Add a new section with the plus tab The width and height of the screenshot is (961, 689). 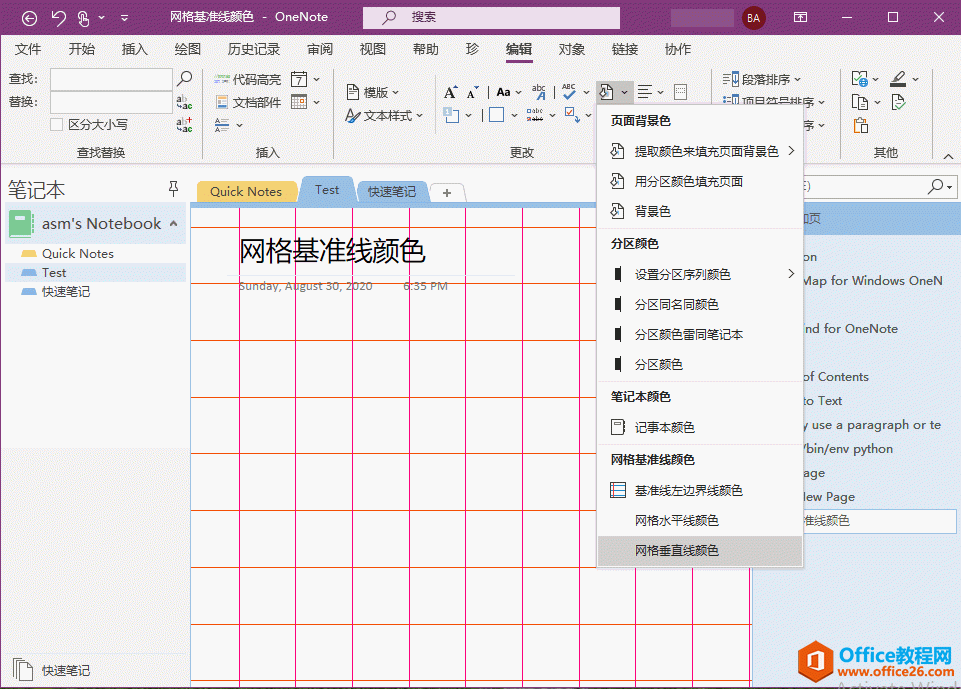tap(447, 193)
